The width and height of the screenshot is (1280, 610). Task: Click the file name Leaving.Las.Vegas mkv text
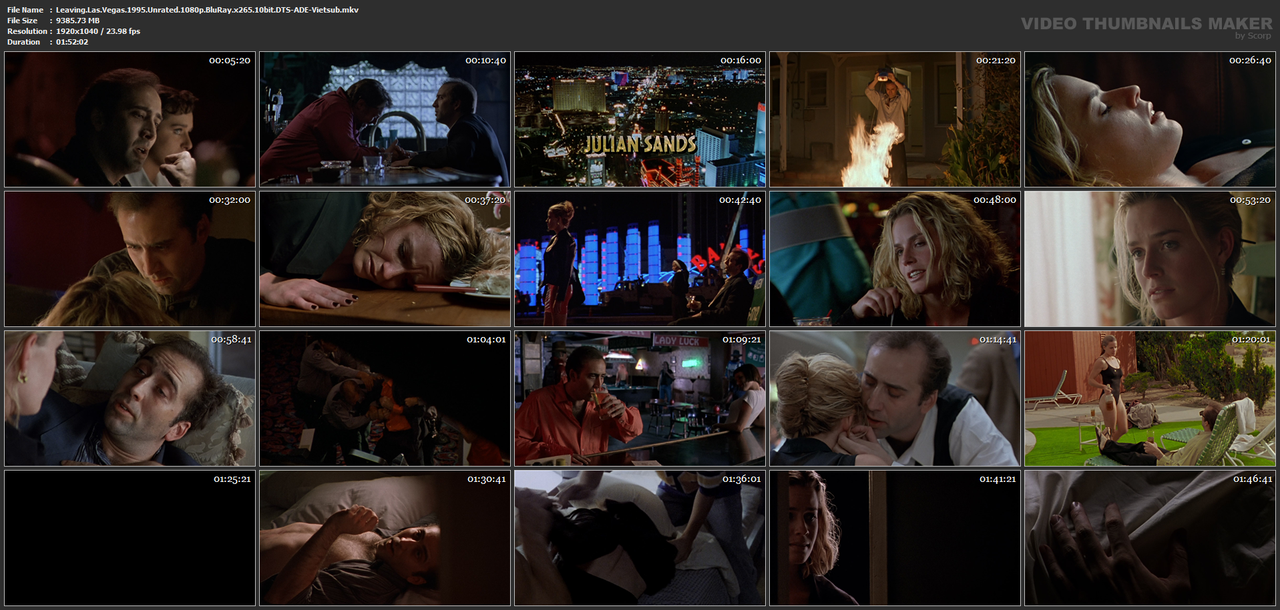click(207, 9)
